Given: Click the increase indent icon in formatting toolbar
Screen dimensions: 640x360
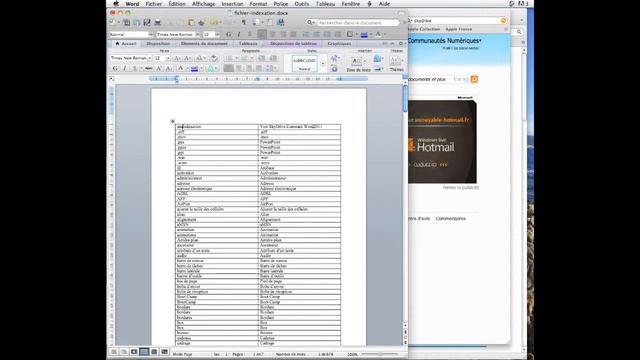Looking at the screenshot, I should tap(337, 34).
